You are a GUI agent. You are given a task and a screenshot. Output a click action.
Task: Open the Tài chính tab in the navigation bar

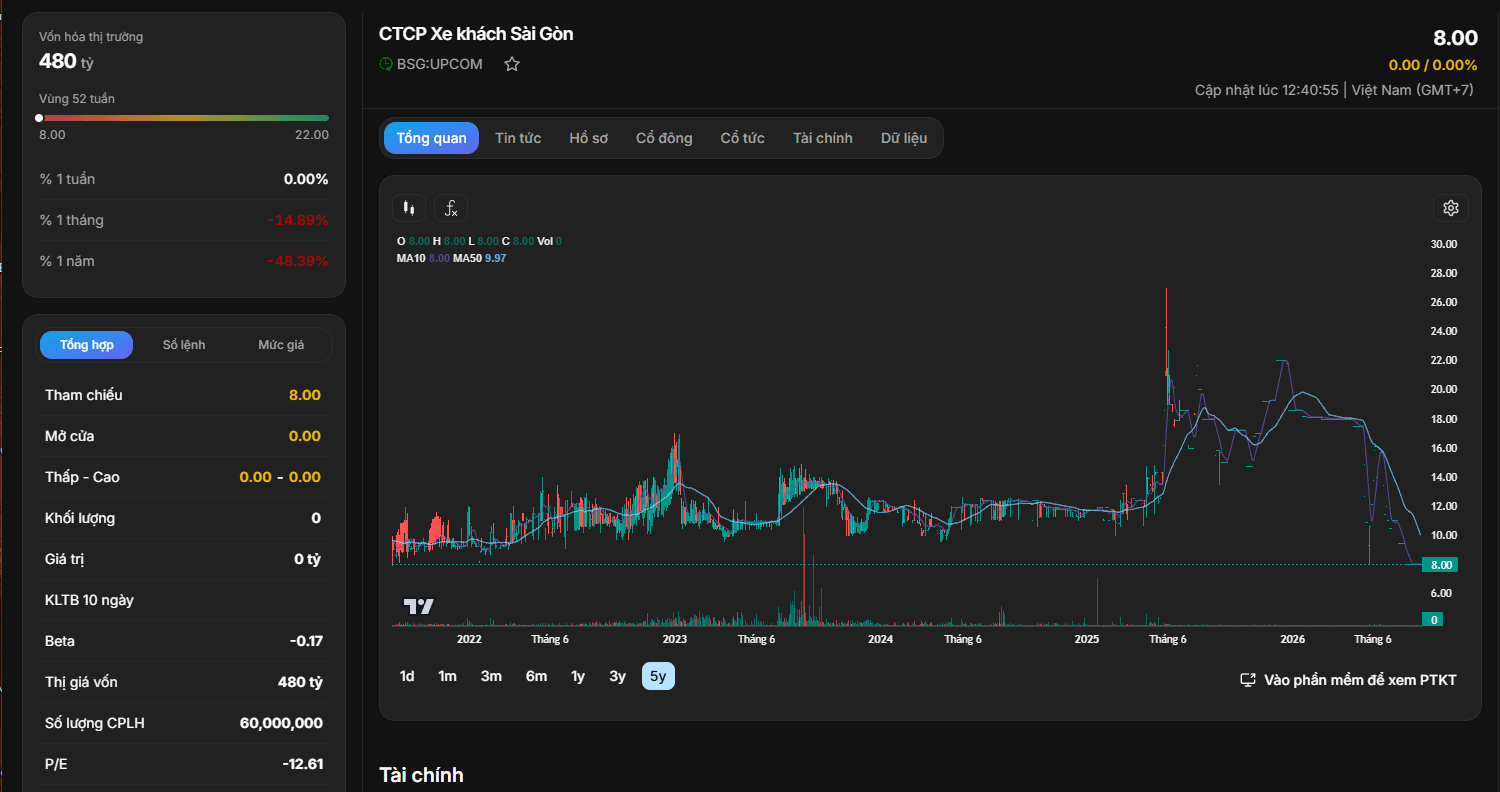pos(823,138)
